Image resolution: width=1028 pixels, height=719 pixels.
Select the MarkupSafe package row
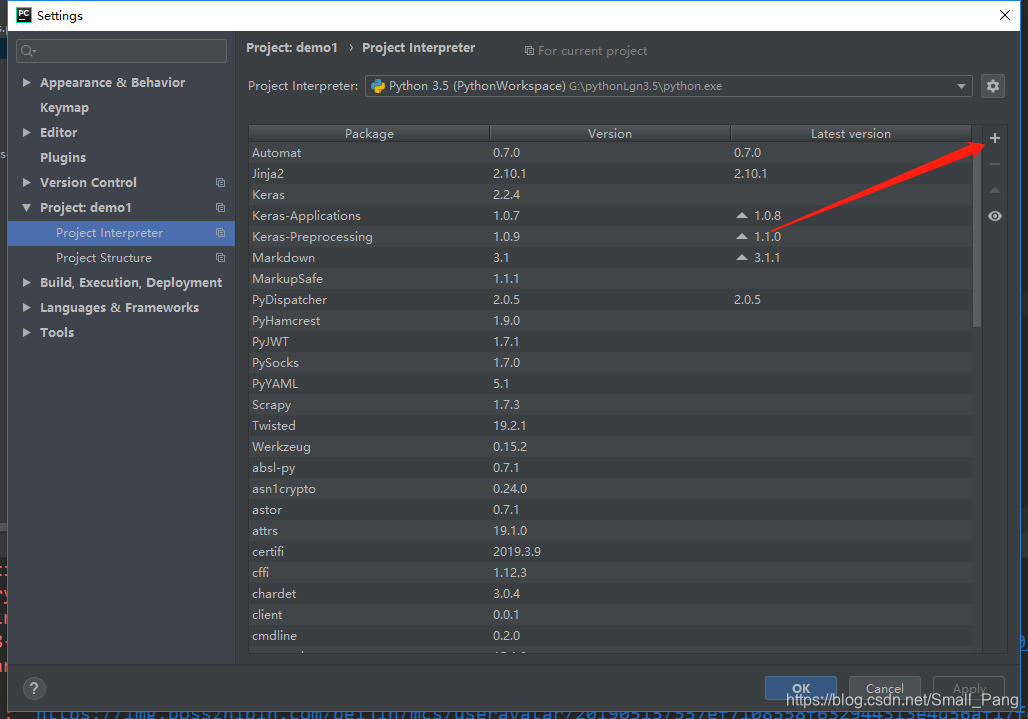coord(610,279)
